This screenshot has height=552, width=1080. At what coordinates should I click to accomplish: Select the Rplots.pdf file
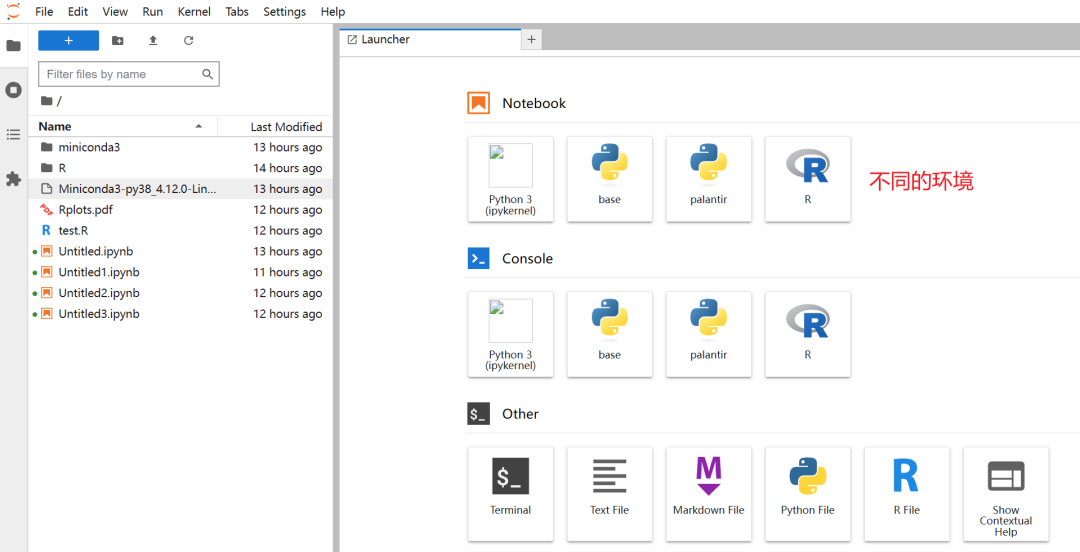tap(180, 209)
